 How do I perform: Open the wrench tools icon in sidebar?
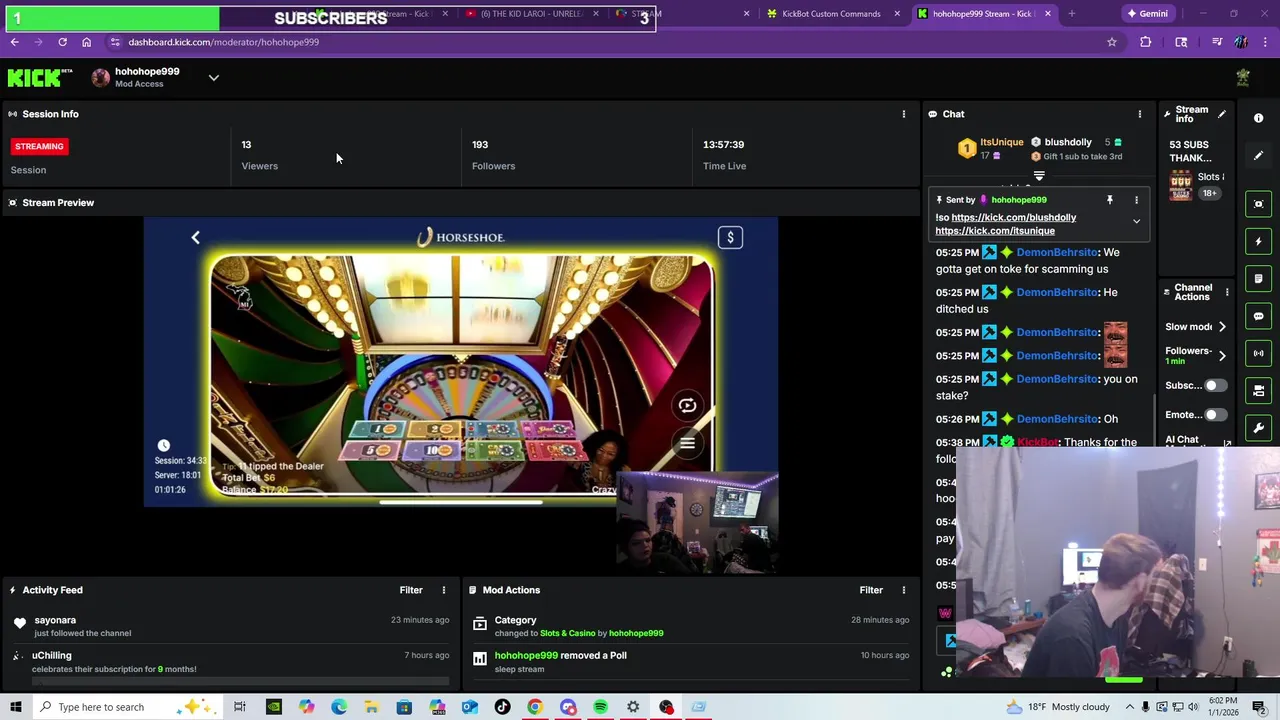[1258, 428]
